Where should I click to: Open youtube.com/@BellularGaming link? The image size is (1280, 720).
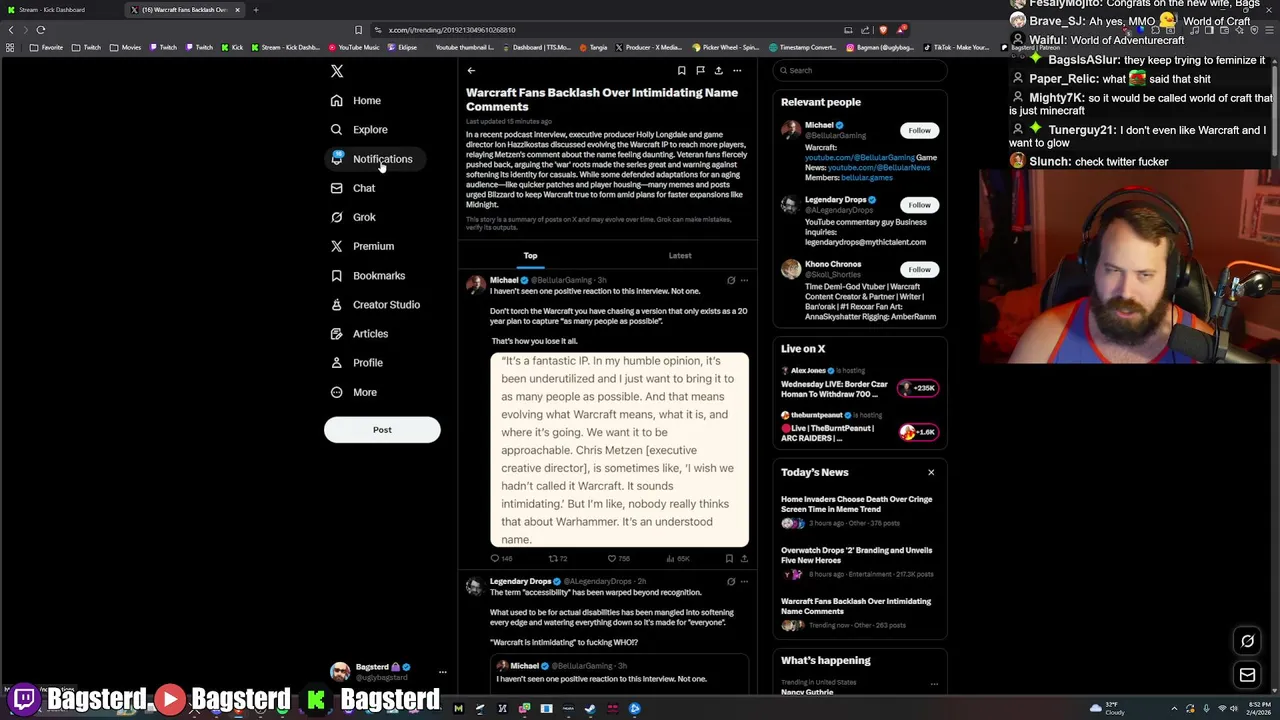(x=860, y=157)
